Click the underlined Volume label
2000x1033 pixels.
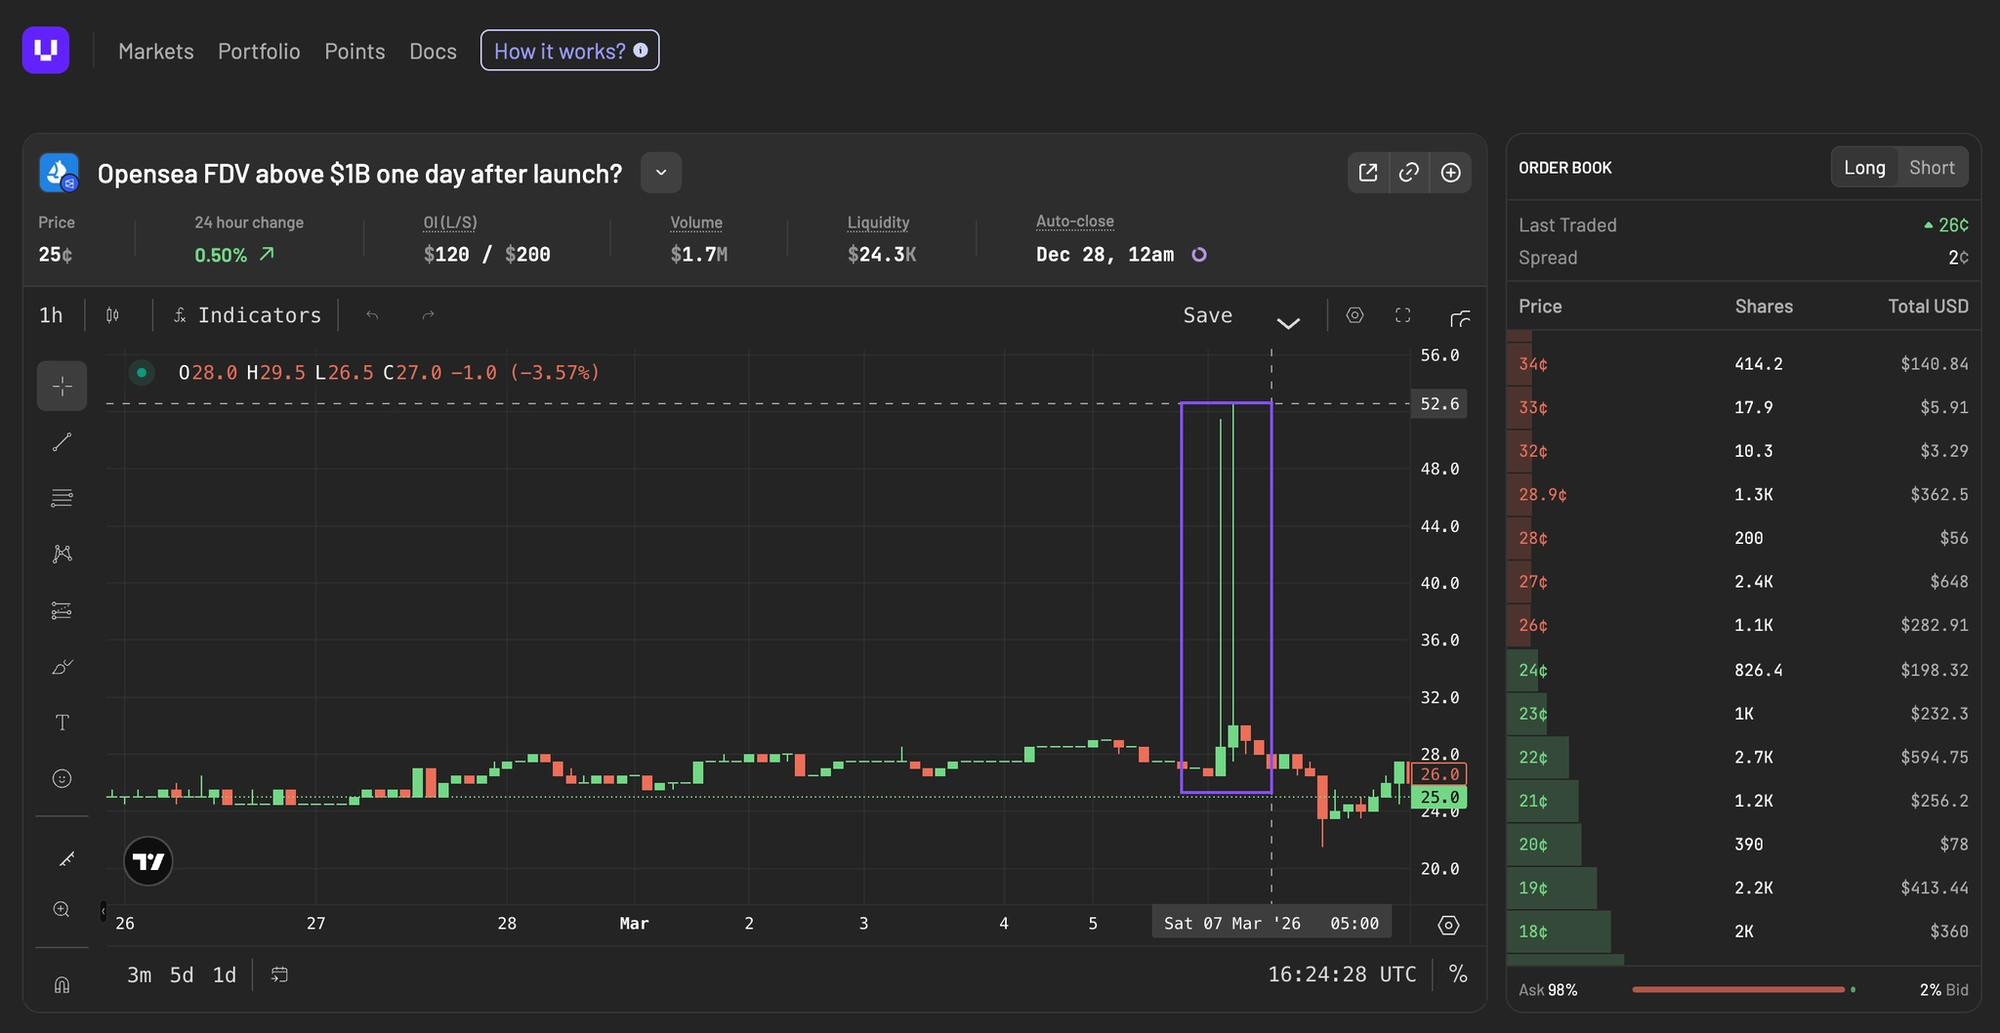[x=696, y=223]
